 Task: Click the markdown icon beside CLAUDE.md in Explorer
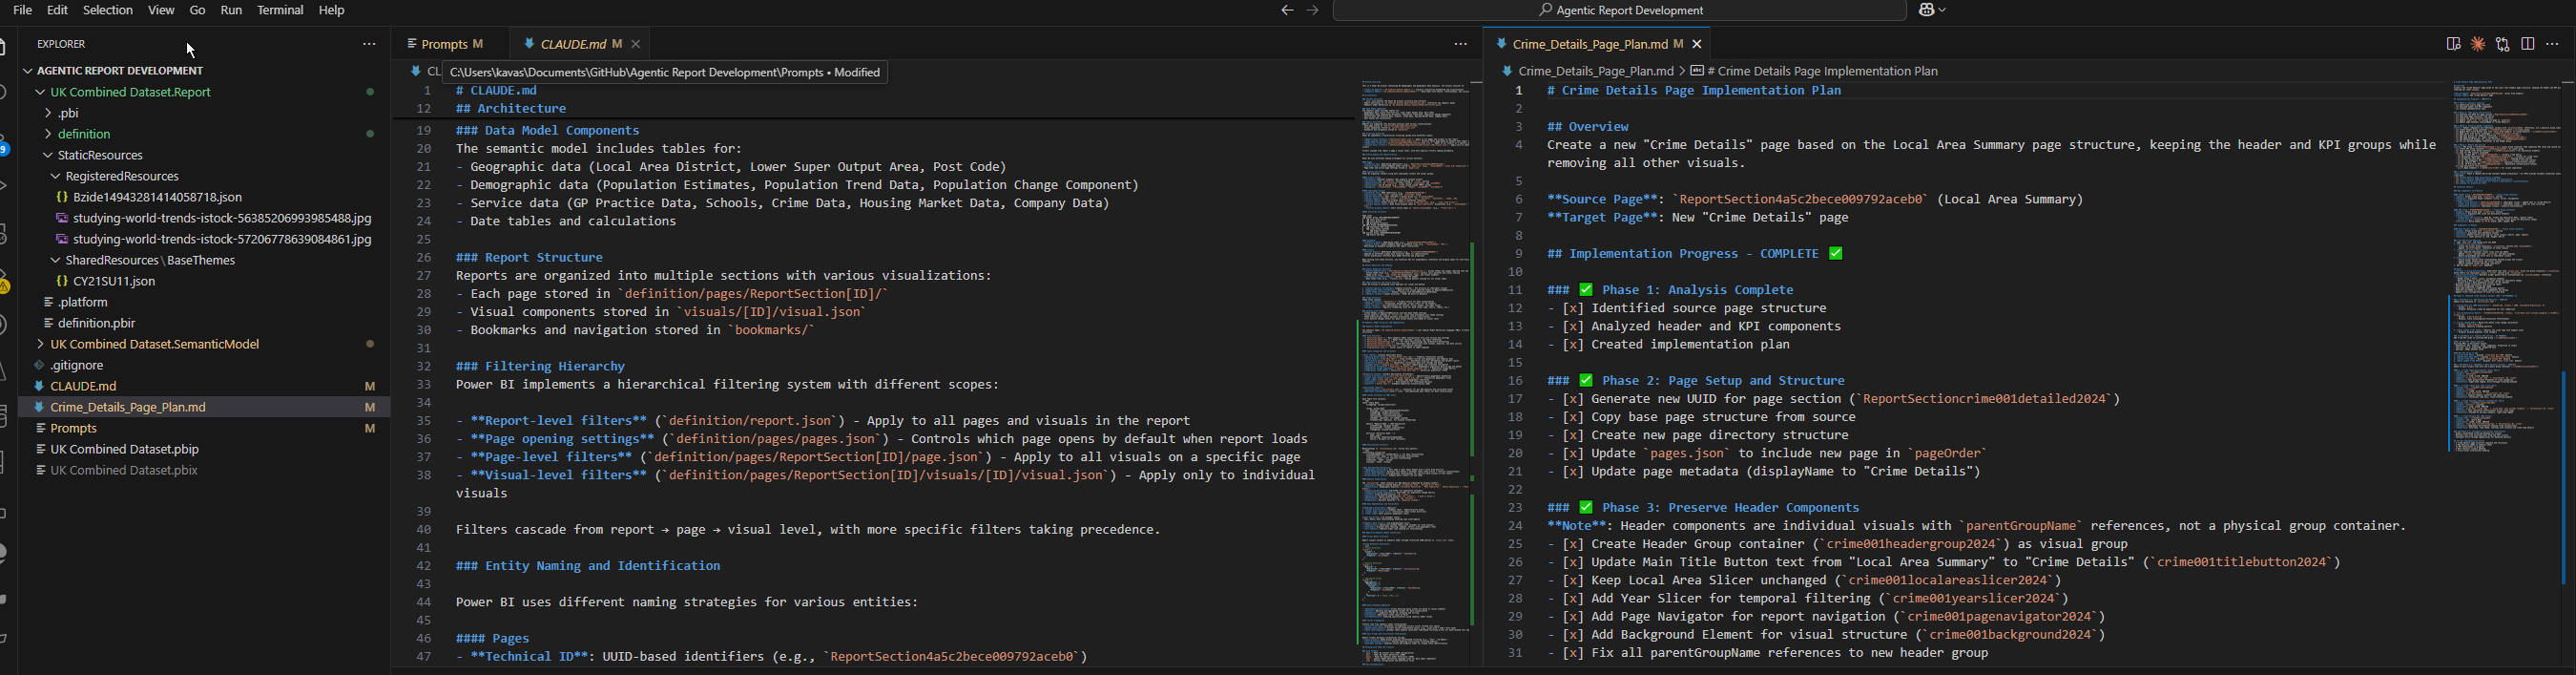point(39,386)
